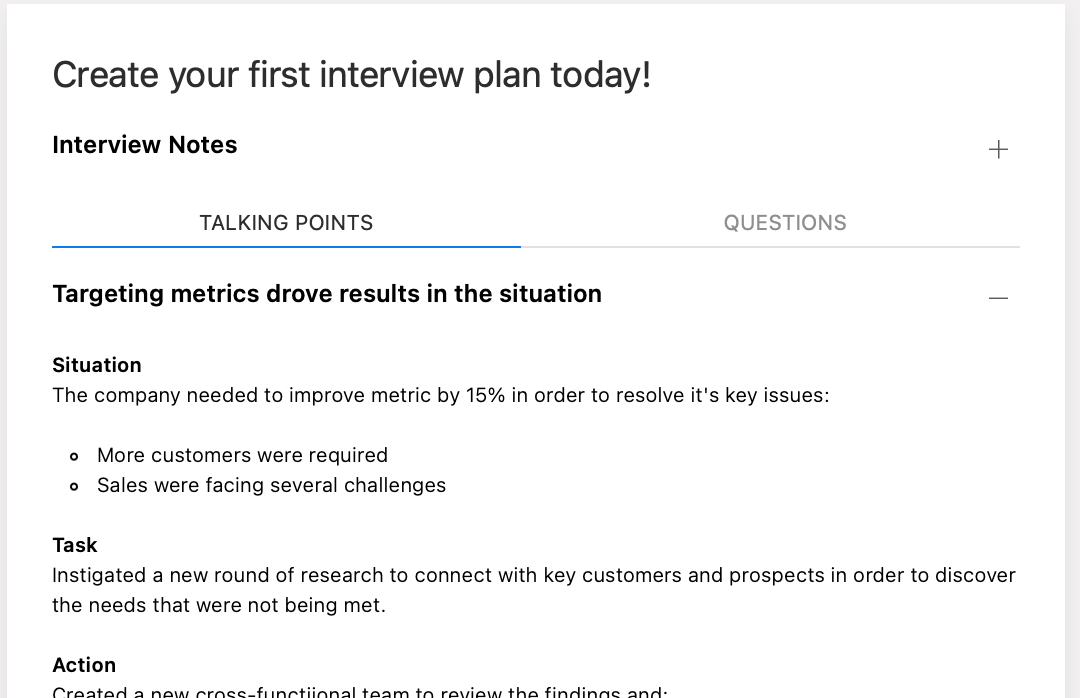Click the Action subheading
The width and height of the screenshot is (1080, 698).
(84, 665)
